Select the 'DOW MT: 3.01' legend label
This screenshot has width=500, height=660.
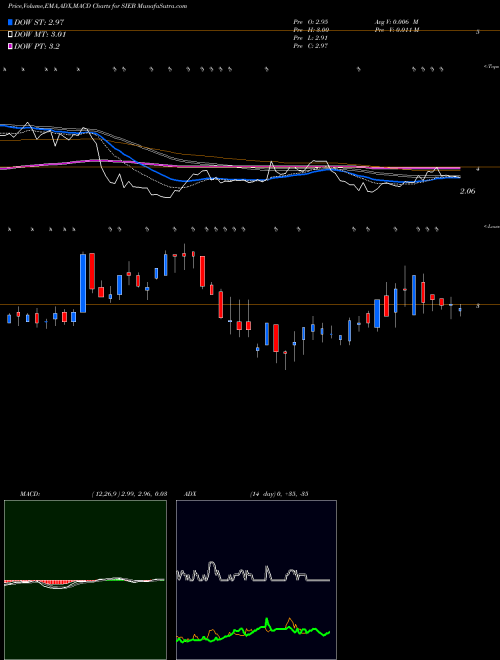pos(40,35)
